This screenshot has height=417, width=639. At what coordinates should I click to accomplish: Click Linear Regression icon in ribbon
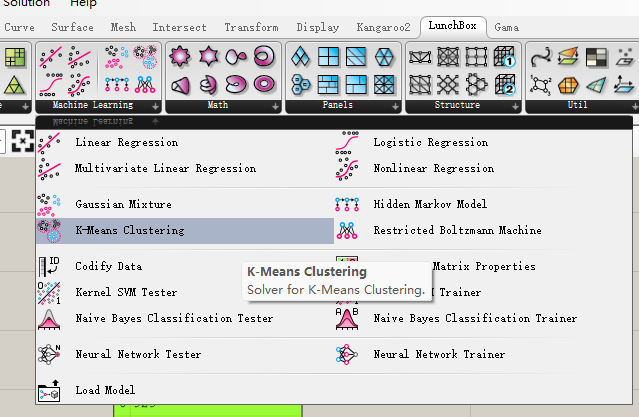point(51,57)
